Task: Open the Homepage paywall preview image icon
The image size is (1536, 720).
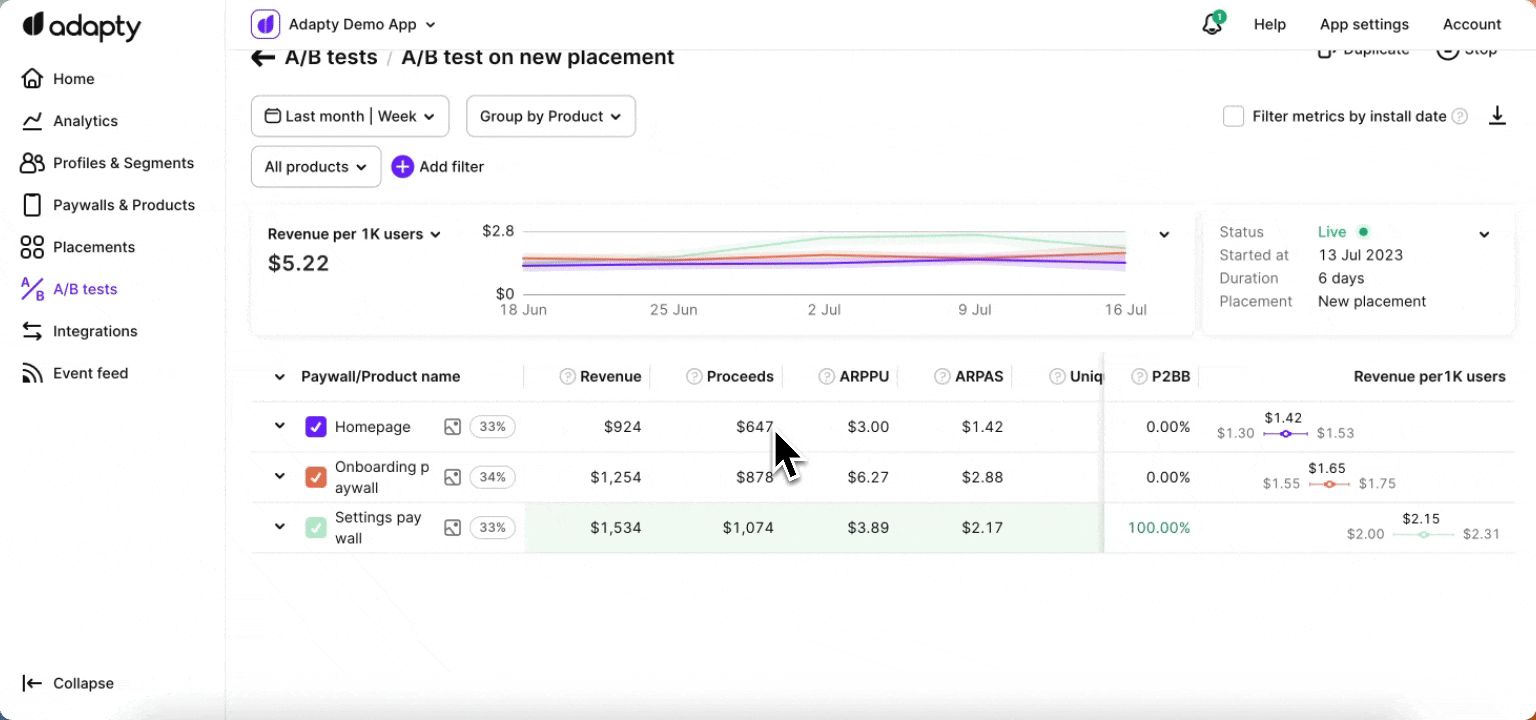Action: click(x=453, y=427)
